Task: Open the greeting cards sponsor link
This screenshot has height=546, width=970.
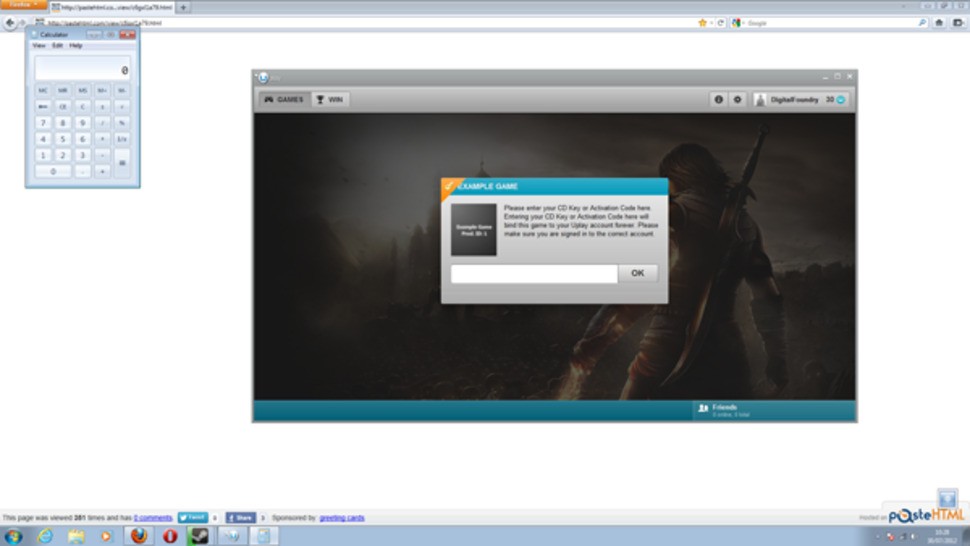Action: [342, 518]
